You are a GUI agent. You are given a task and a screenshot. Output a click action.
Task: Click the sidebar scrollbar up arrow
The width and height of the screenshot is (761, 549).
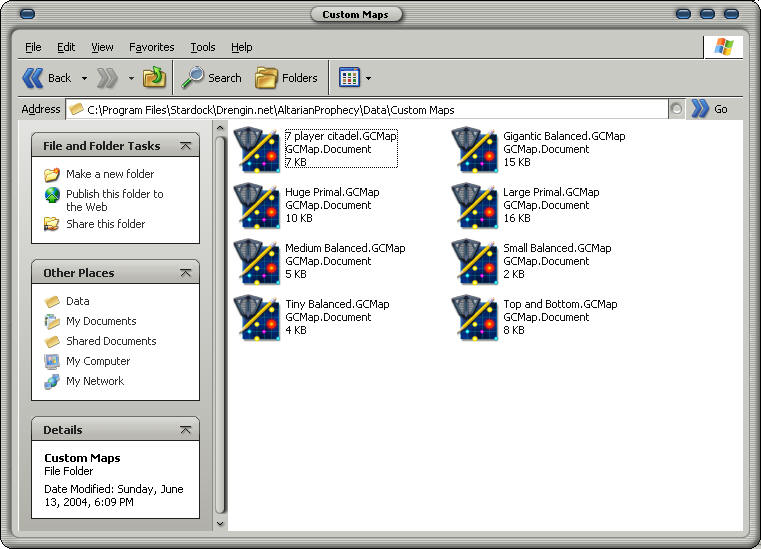[220, 128]
